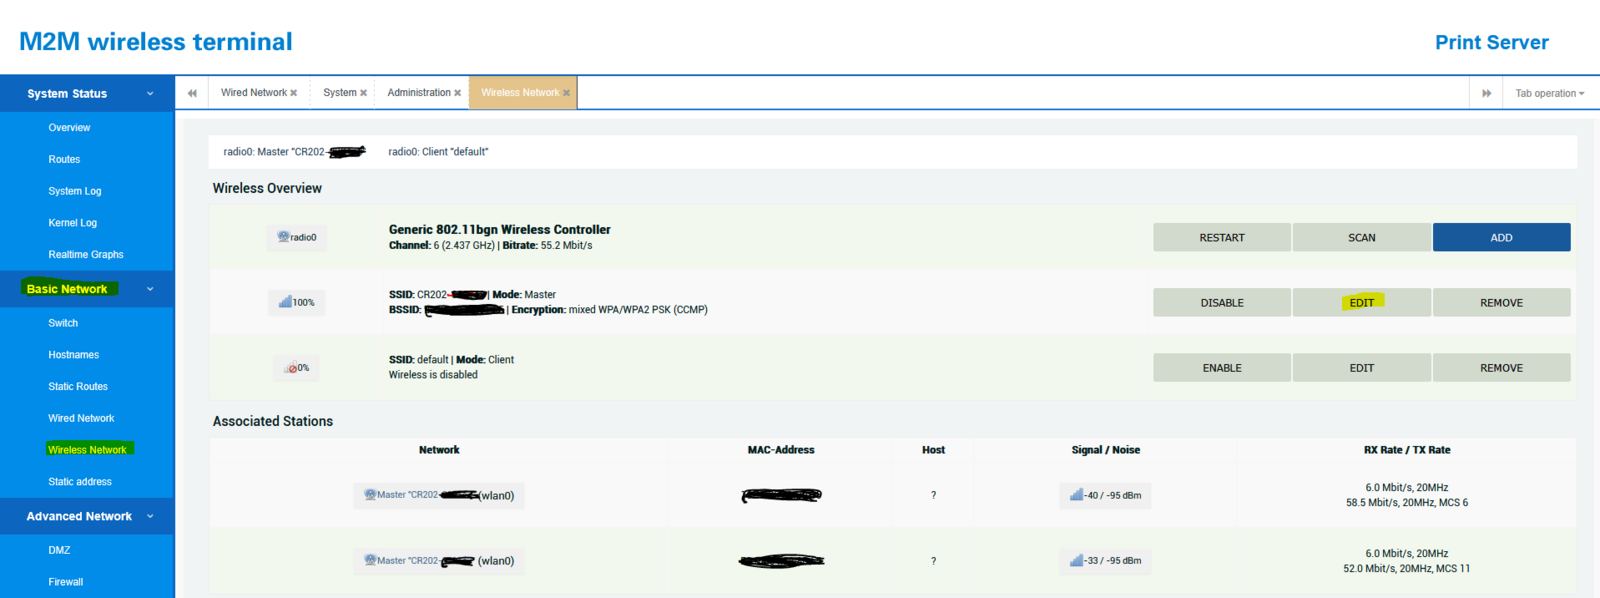Screen dimensions: 1600x598
Task: Collapse the Basic Network section
Action: [150, 289]
